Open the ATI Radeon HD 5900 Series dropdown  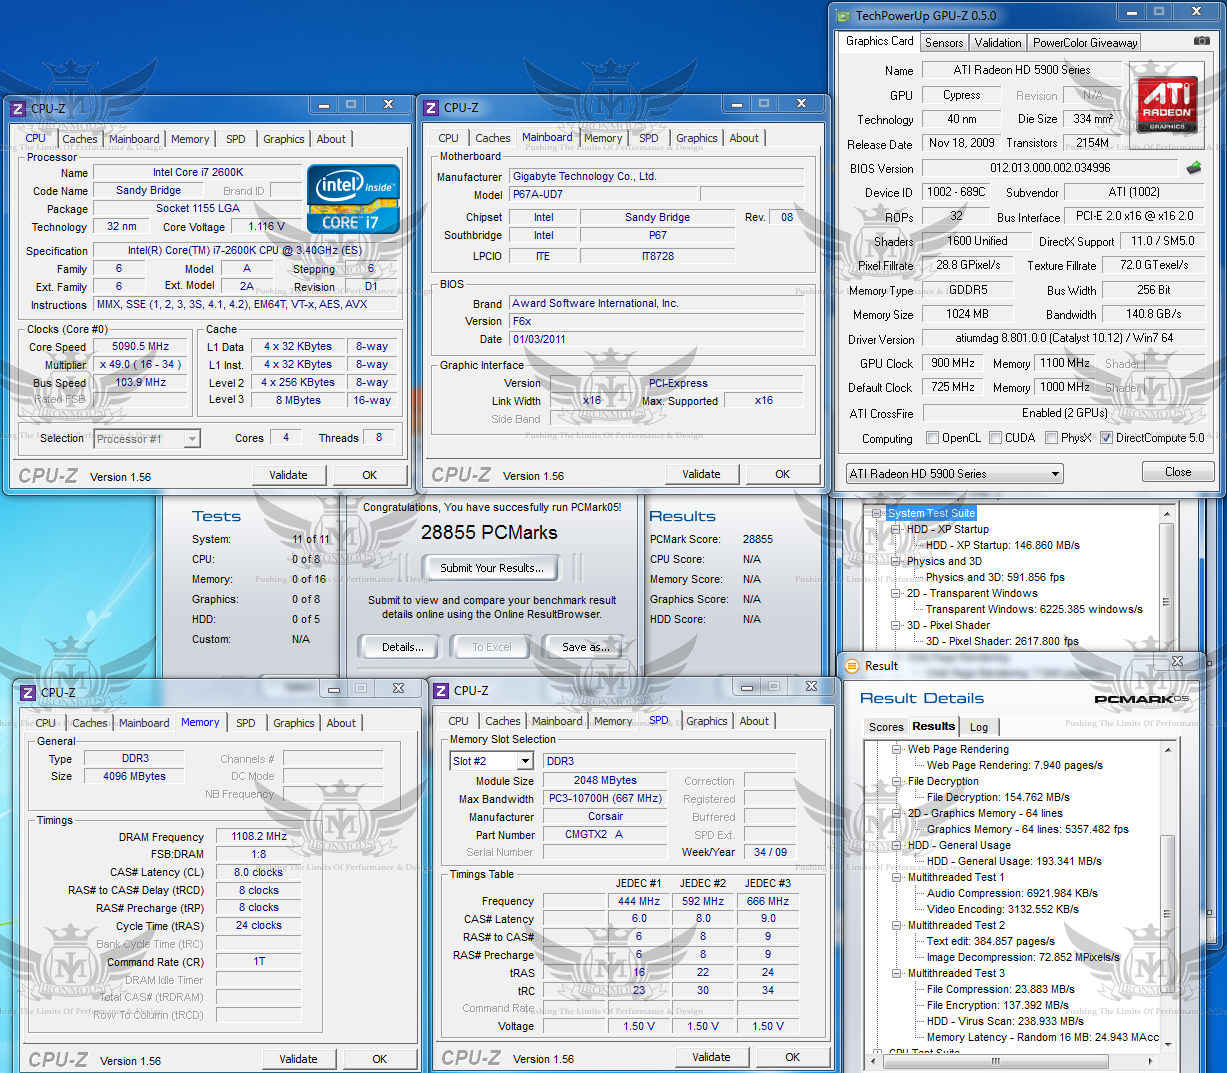(x=954, y=474)
